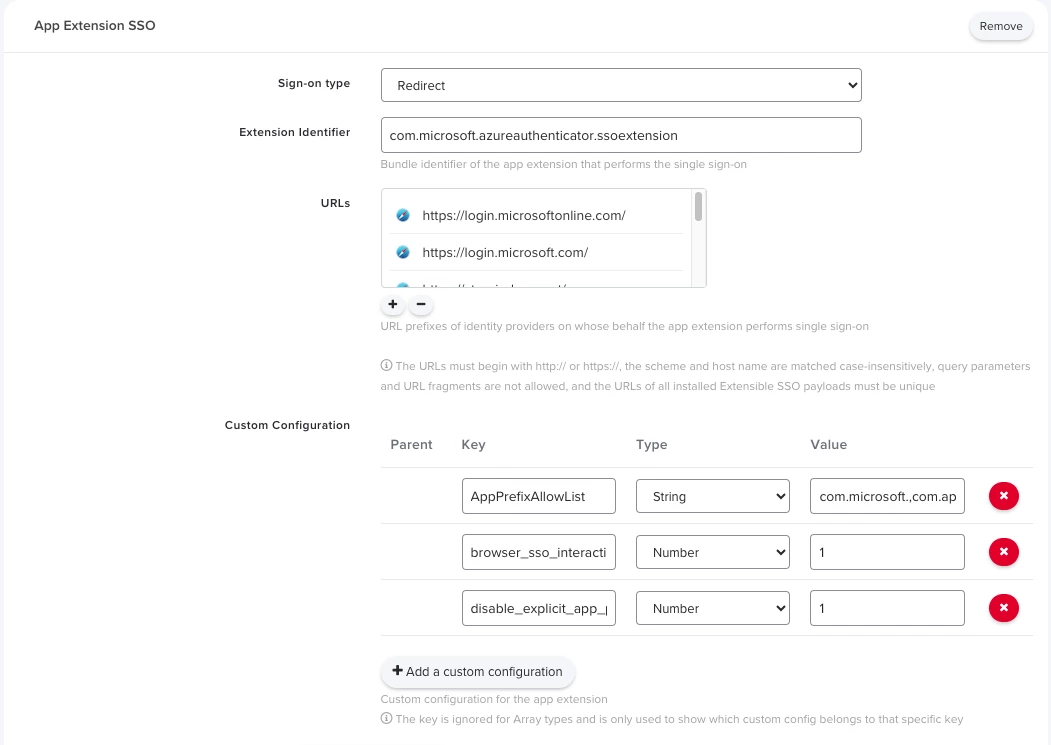Click the URLs list scrollbar
1051x745 pixels.
point(698,207)
